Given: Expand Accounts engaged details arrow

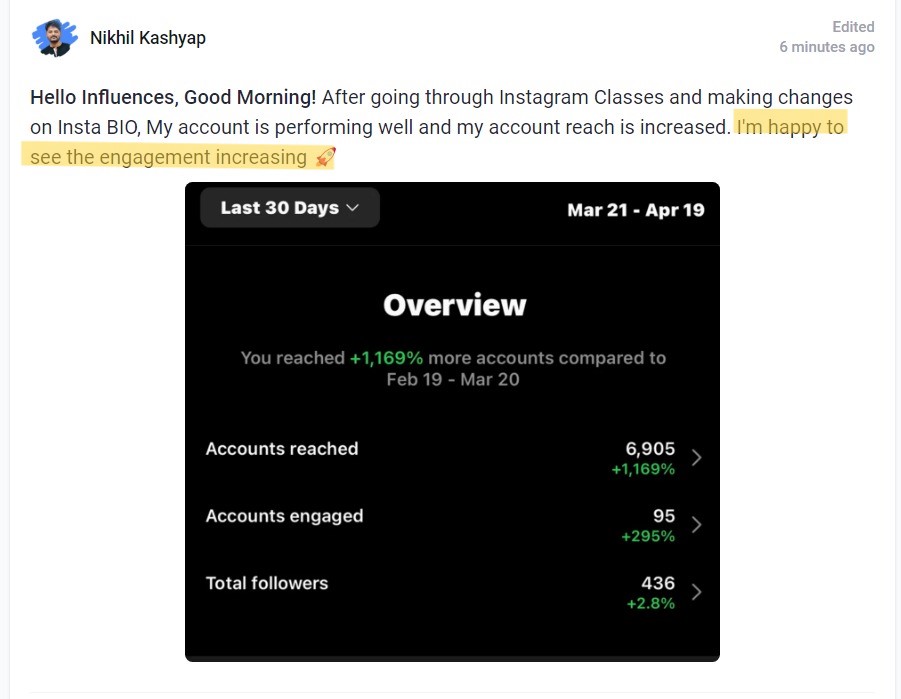Looking at the screenshot, I should coord(696,525).
